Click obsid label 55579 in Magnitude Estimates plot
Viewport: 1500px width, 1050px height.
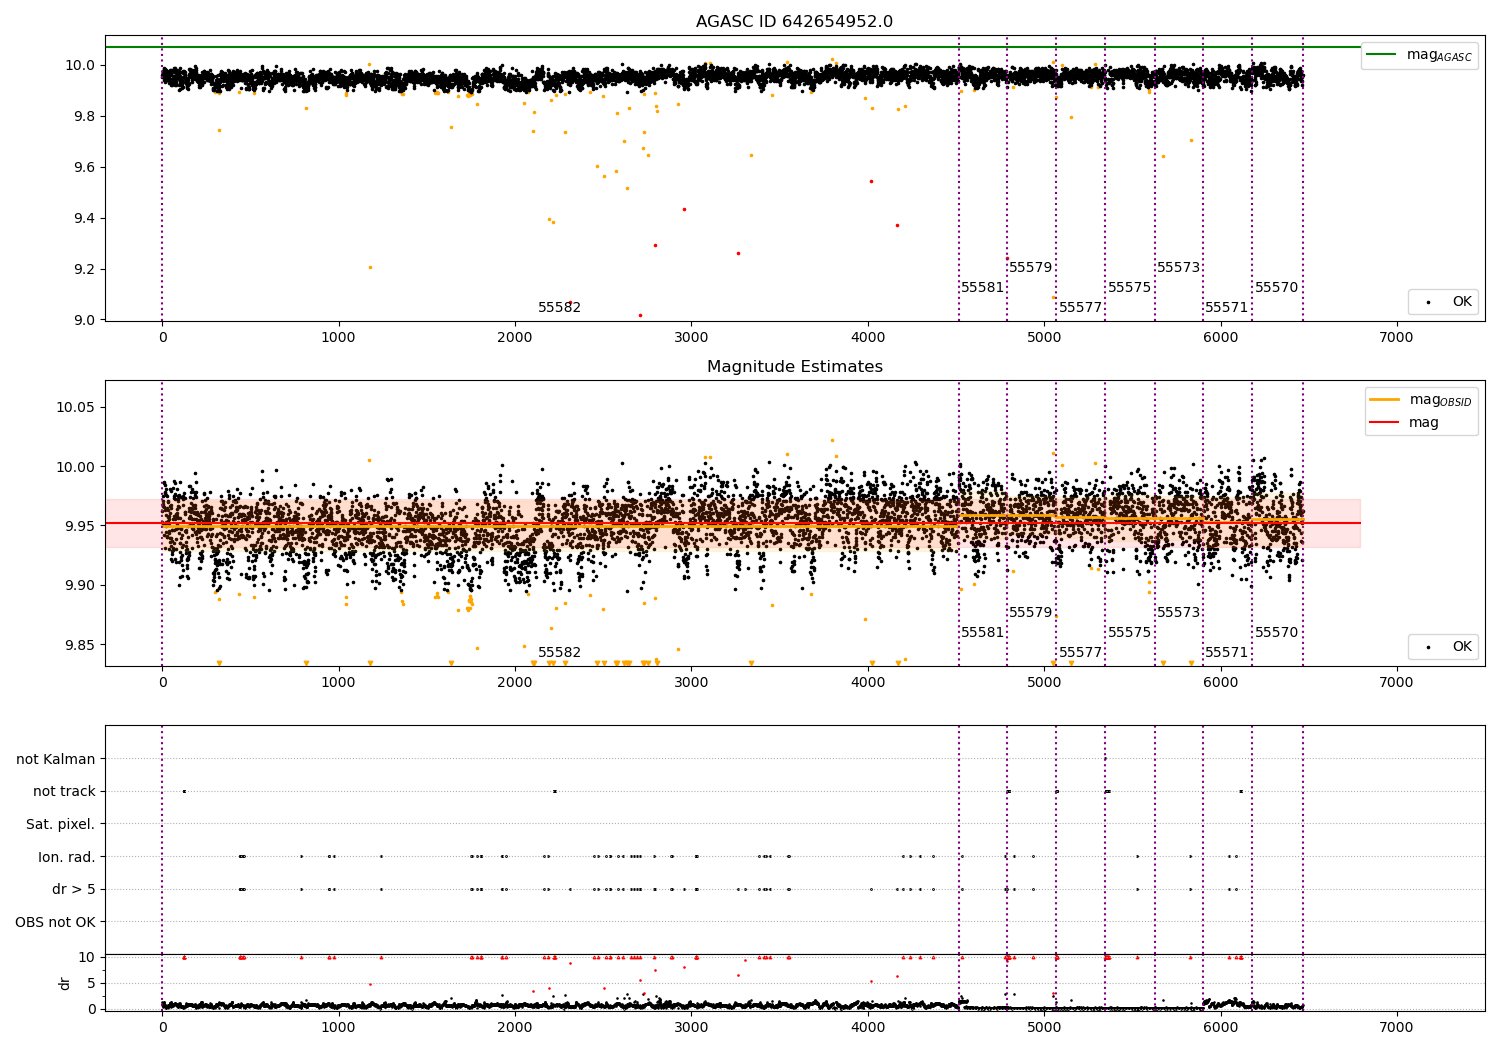(x=1030, y=613)
